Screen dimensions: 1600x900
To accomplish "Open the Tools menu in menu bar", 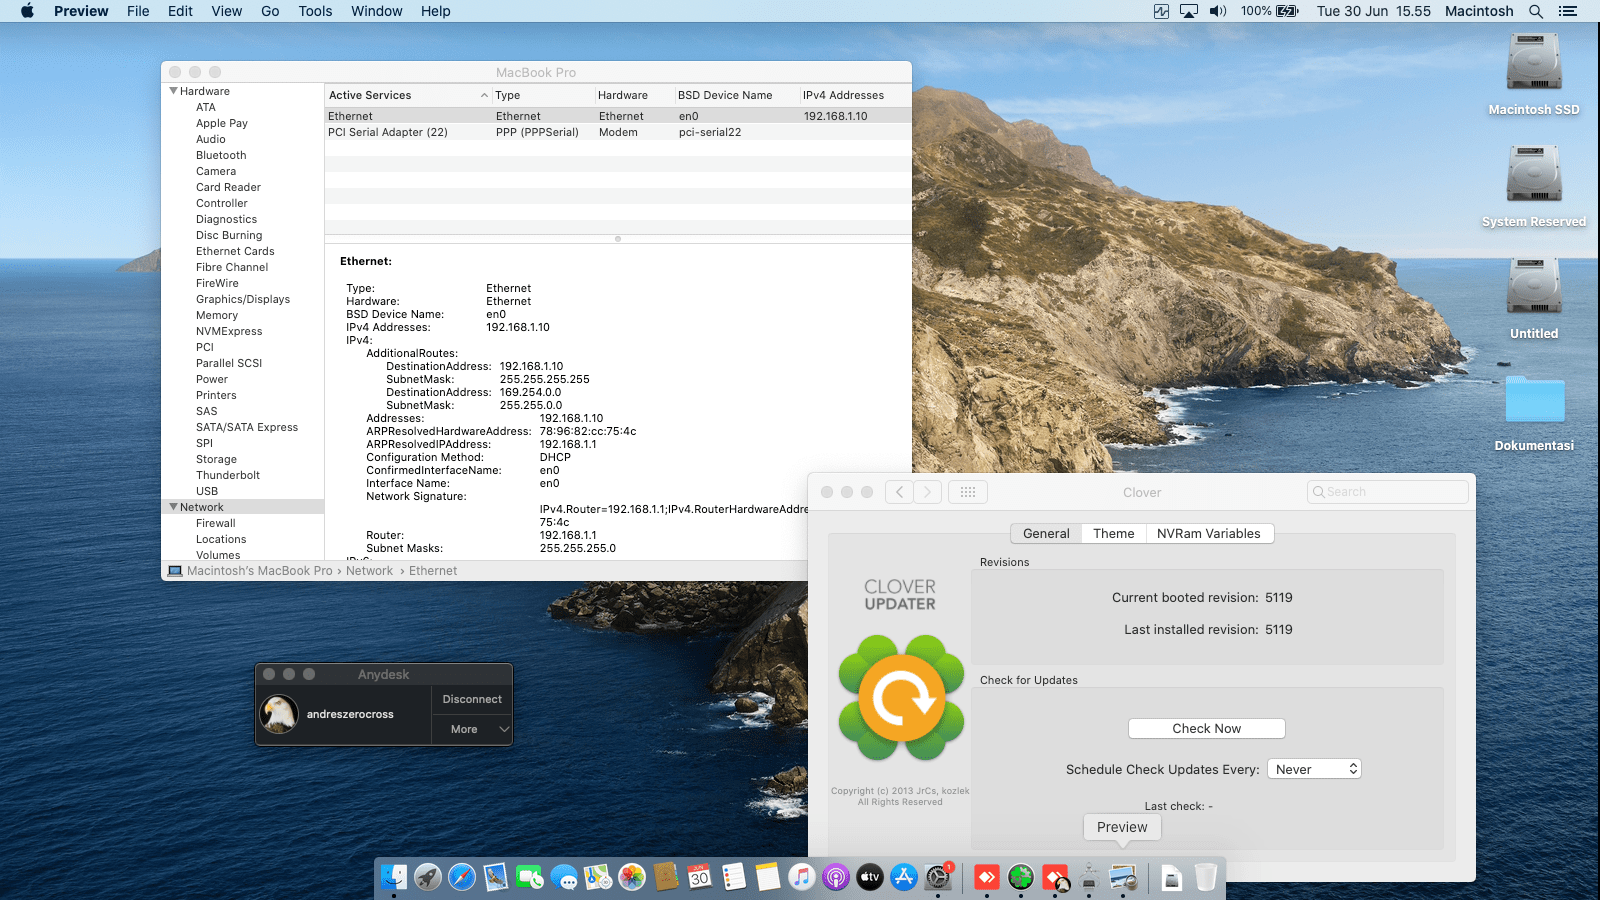I will point(315,11).
